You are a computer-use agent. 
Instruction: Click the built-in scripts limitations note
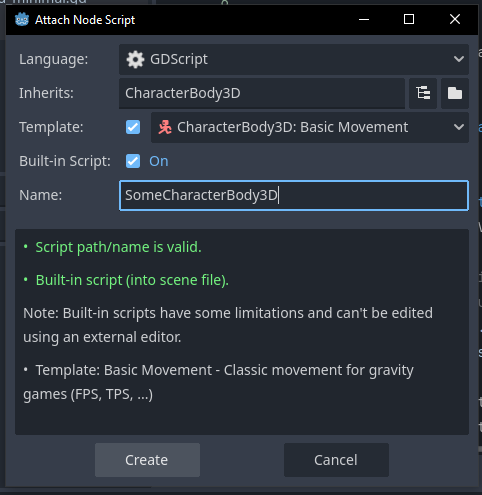click(228, 325)
